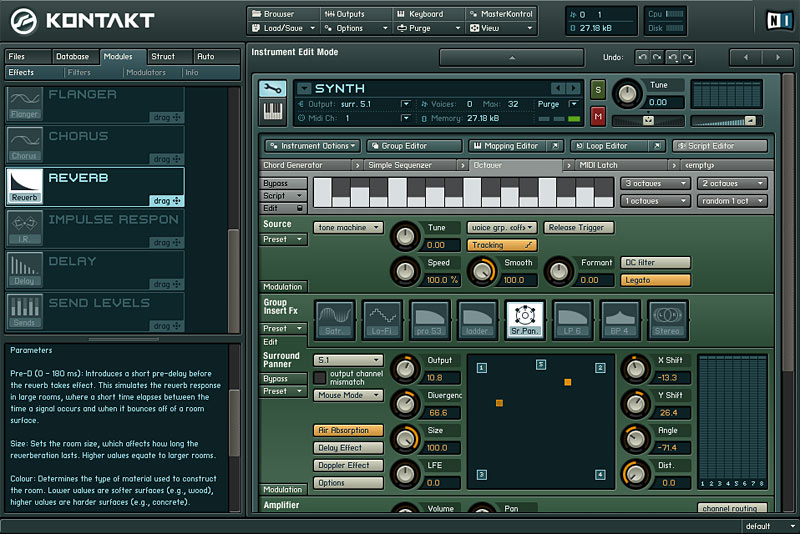800x534 pixels.
Task: Mute the instrument with red M button
Action: (598, 116)
